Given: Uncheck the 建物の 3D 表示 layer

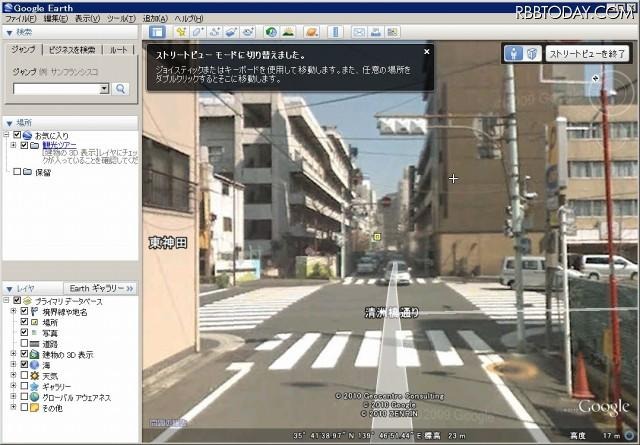Looking at the screenshot, I should tap(26, 353).
